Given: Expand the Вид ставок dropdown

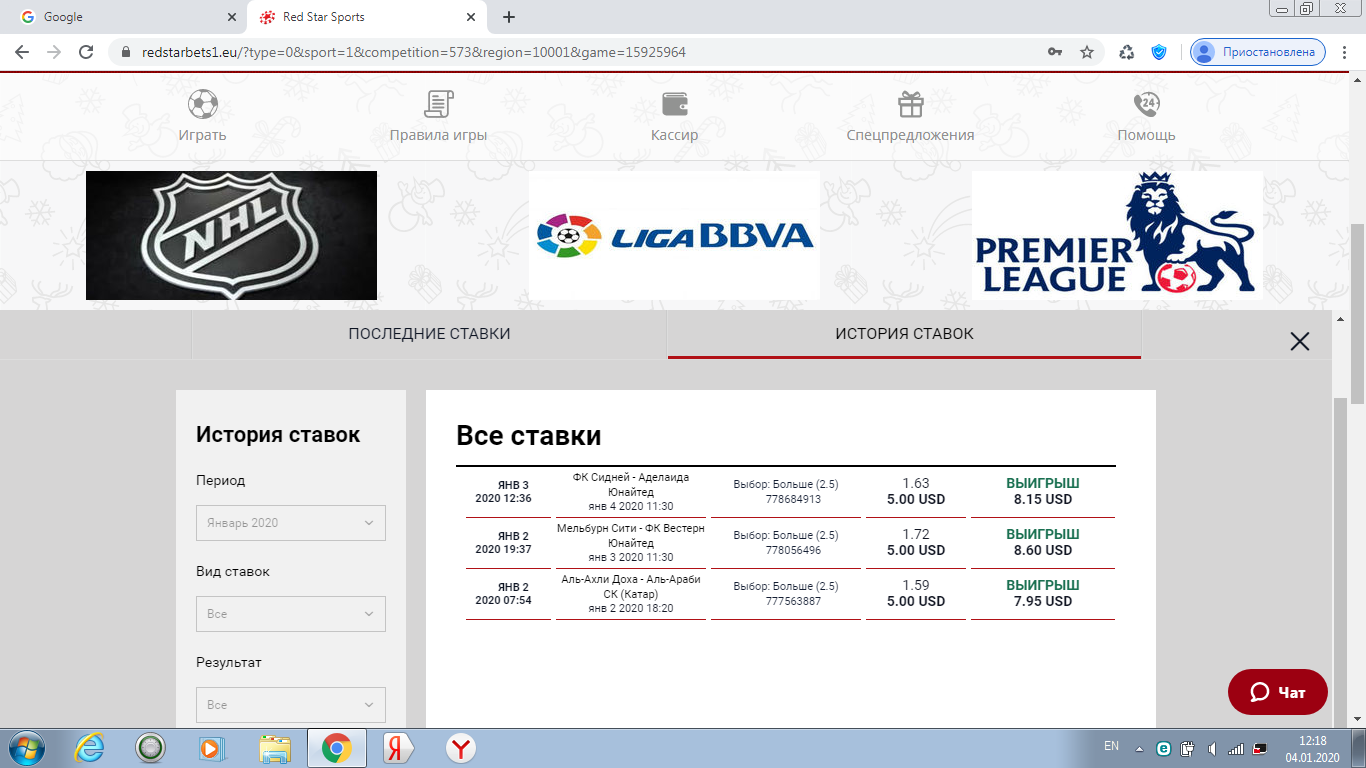Looking at the screenshot, I should 290,614.
